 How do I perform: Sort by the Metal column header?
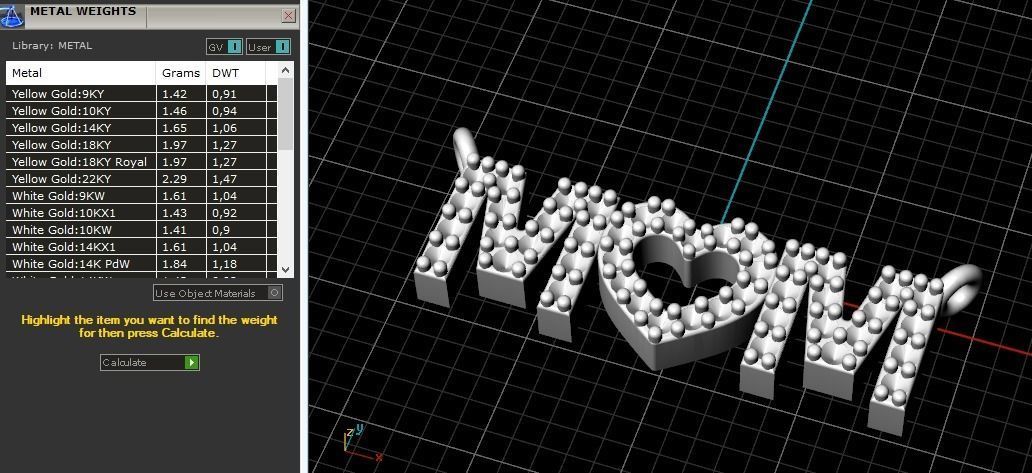point(81,73)
